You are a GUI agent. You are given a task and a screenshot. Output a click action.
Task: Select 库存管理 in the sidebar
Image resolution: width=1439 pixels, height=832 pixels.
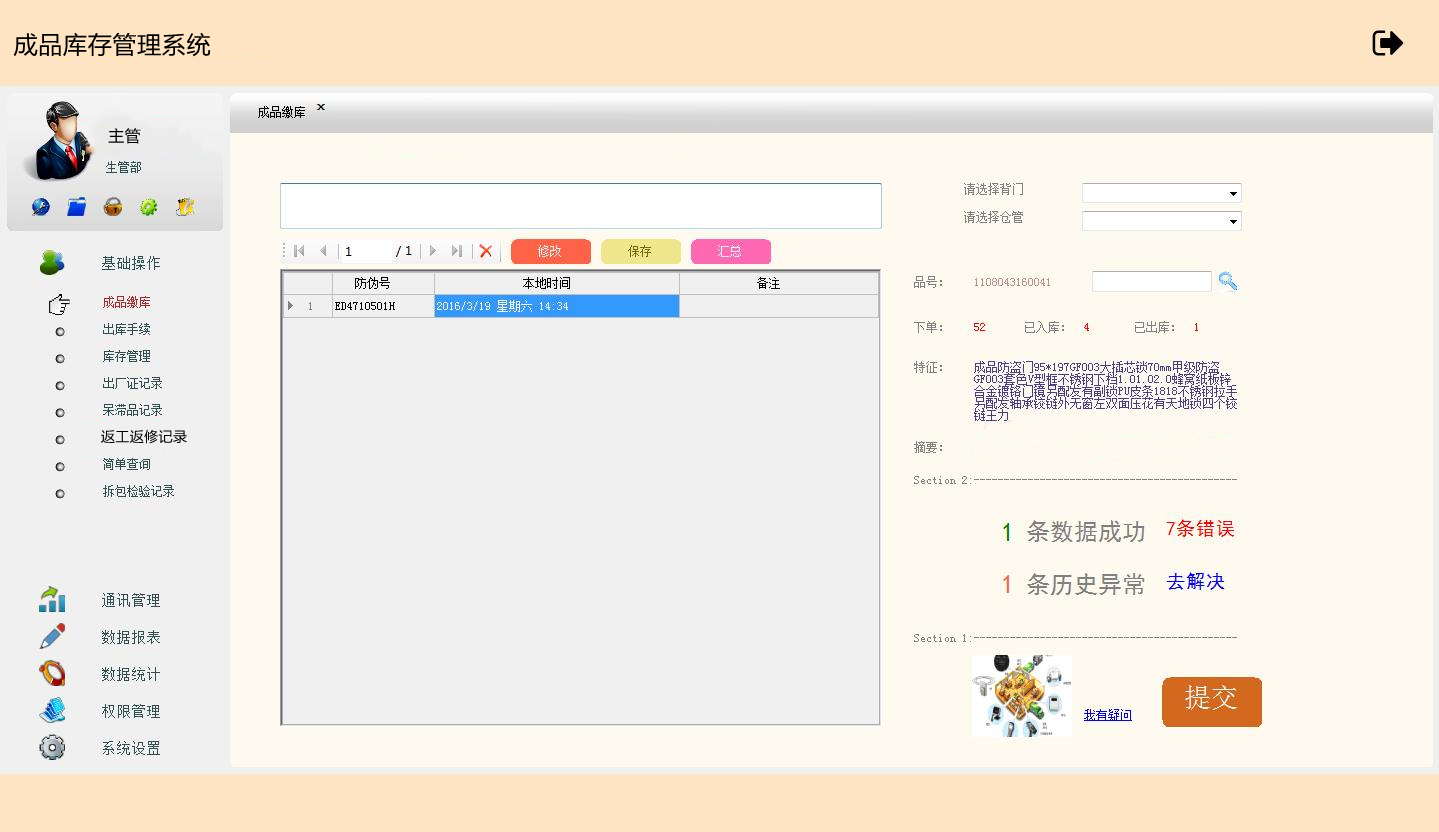click(x=126, y=356)
